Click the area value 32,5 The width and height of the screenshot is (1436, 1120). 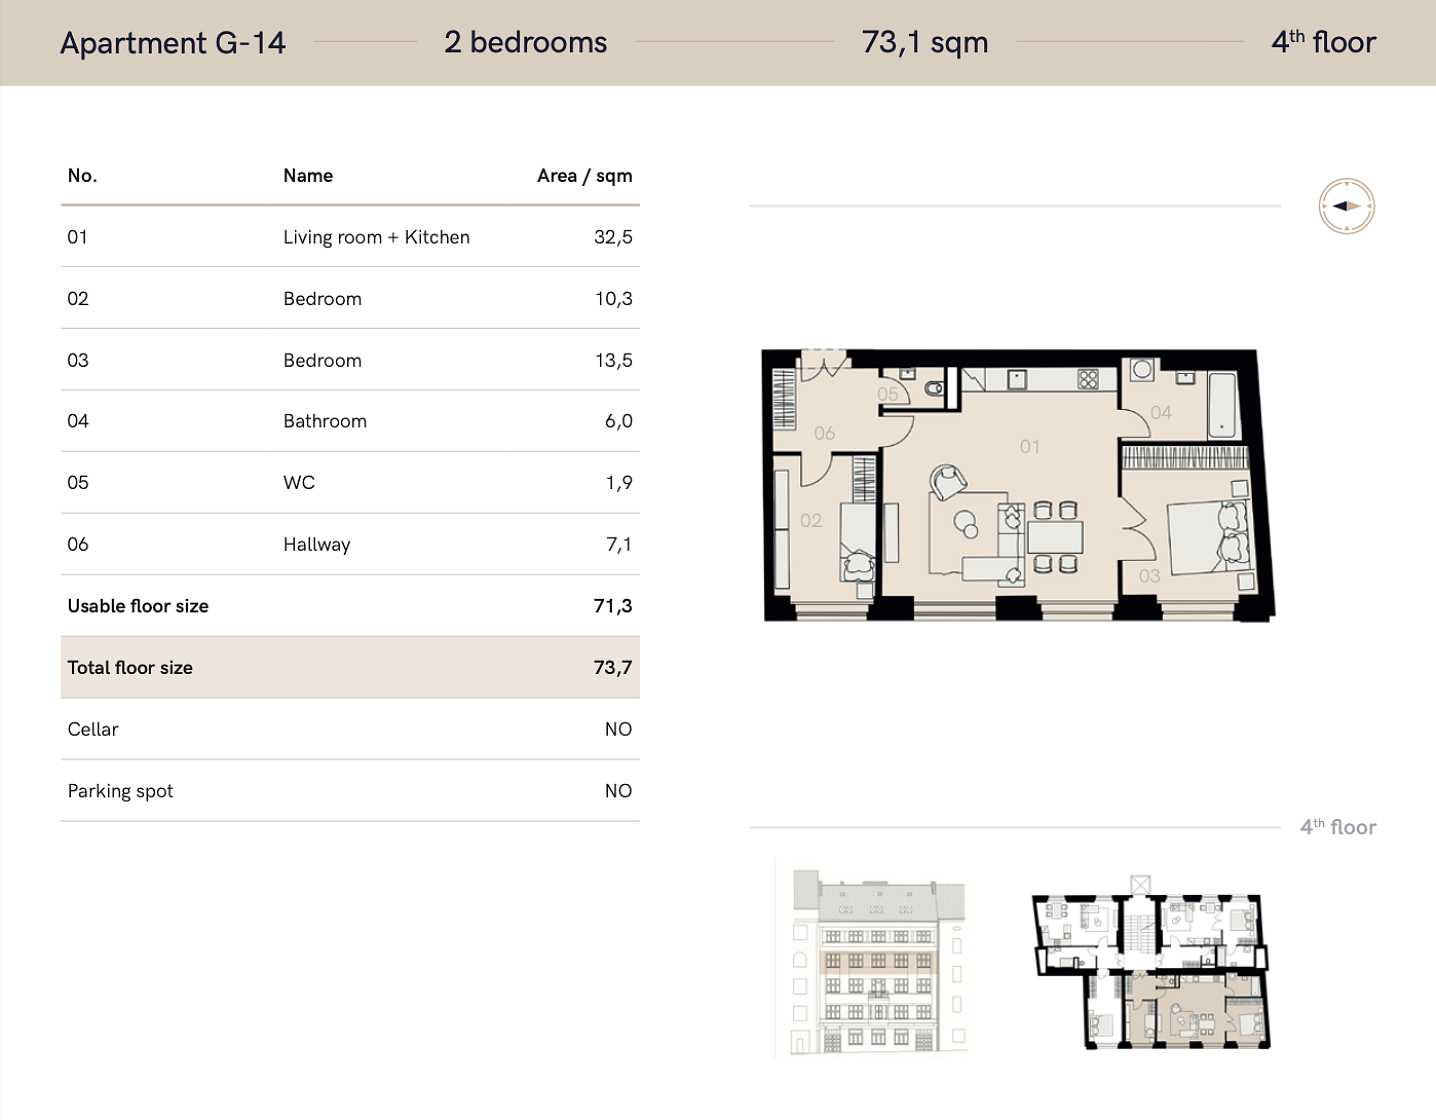point(613,237)
